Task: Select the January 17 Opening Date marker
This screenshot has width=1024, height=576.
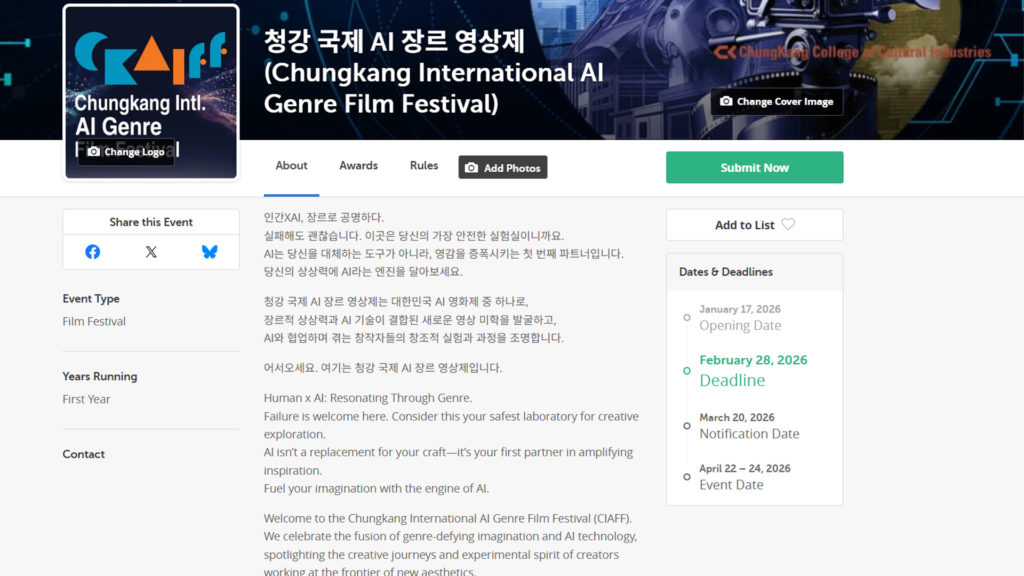Action: (x=686, y=318)
